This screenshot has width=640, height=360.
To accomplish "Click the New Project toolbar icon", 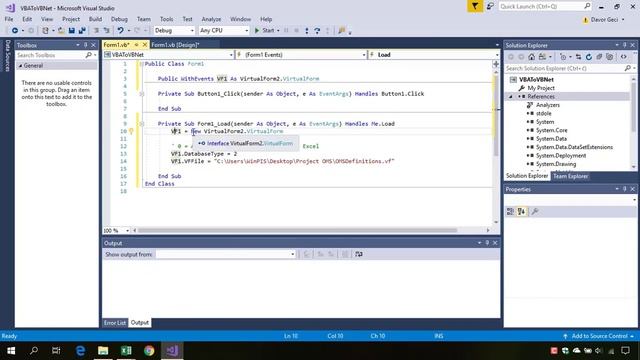I will [45, 31].
